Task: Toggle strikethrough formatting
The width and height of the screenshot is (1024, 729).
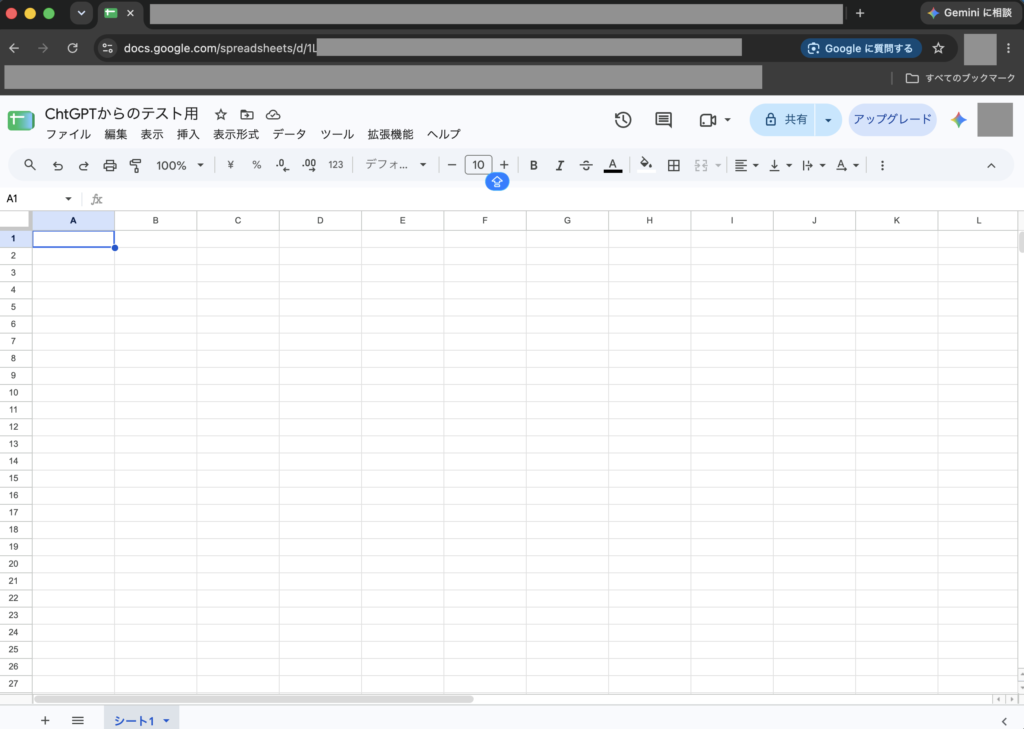Action: click(x=586, y=166)
